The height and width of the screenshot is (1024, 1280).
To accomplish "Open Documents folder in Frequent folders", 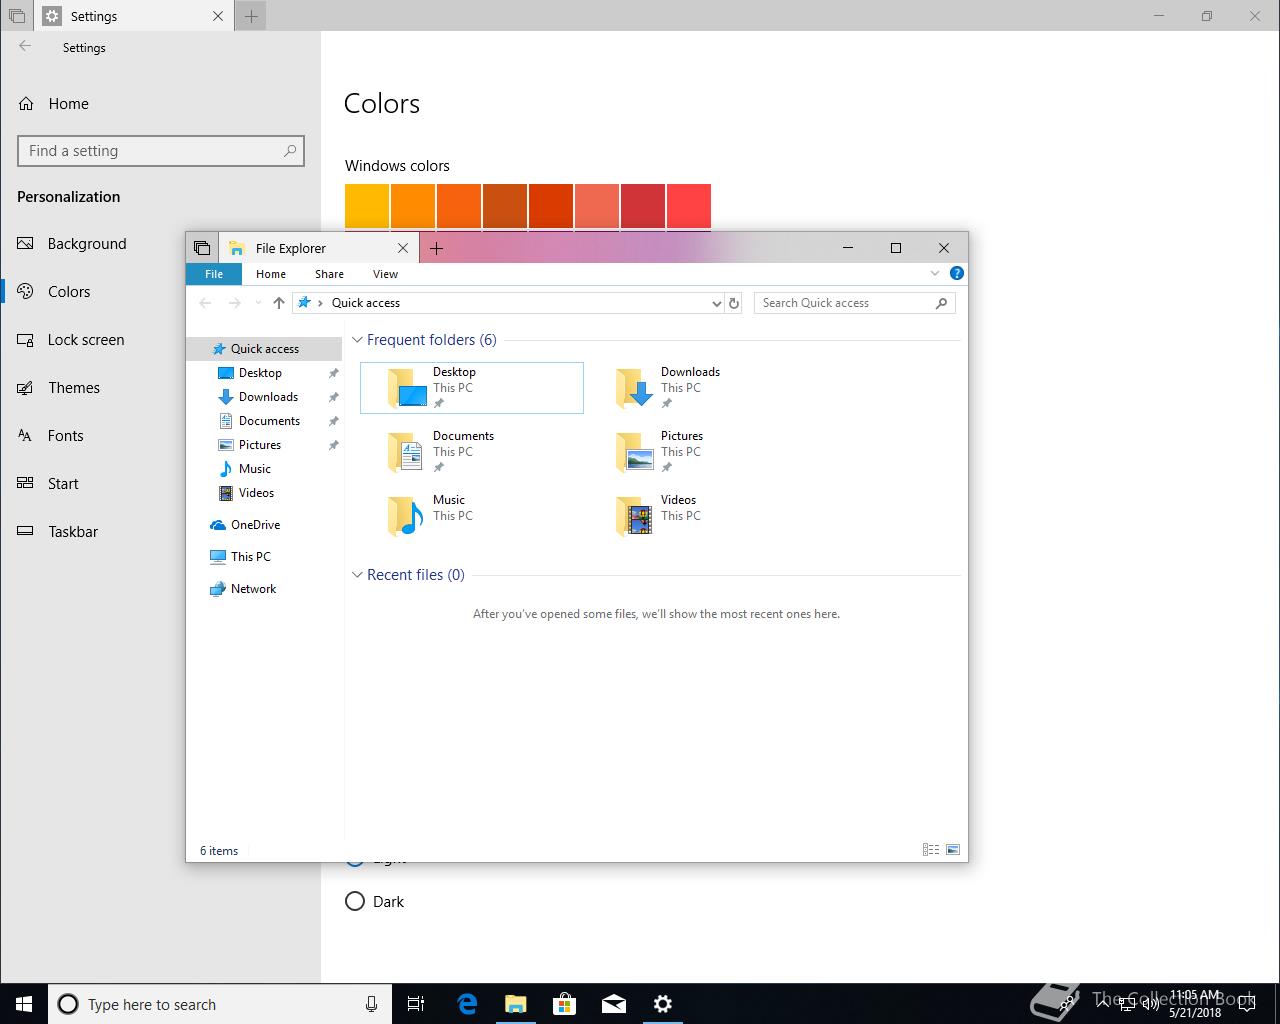I will tap(471, 452).
